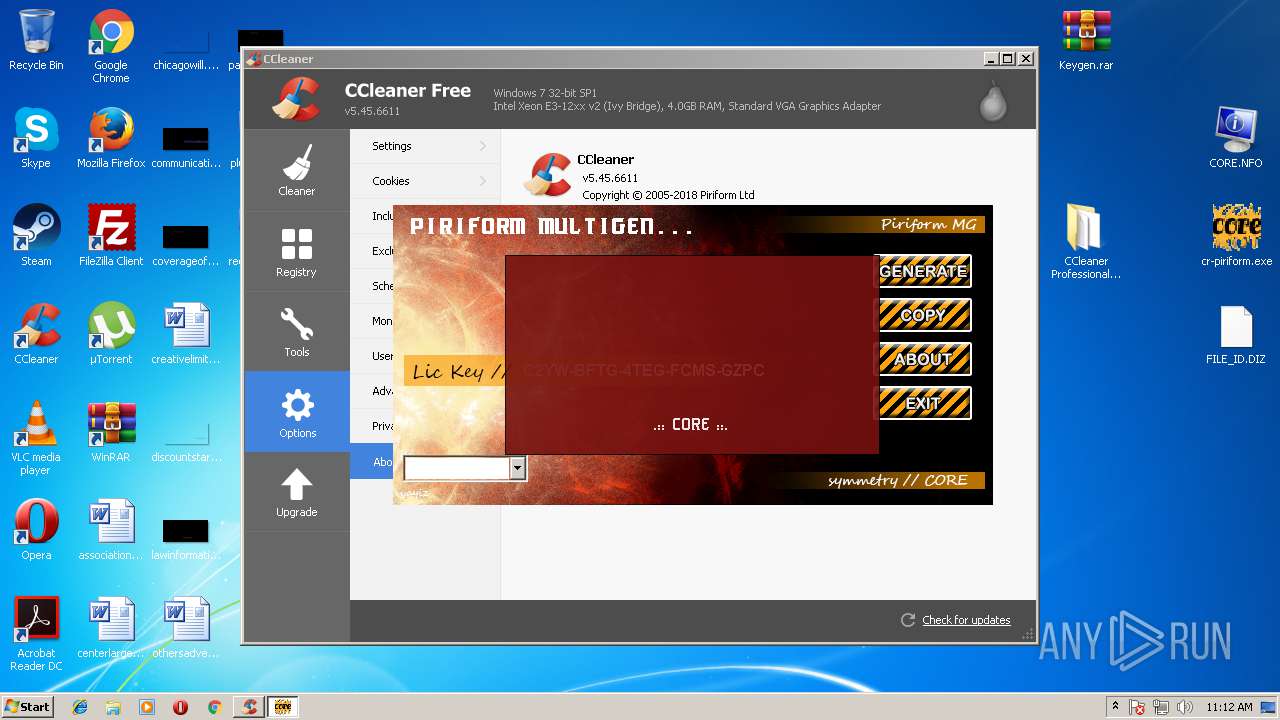Open Windows Media Player from taskbar
Image resolution: width=1280 pixels, height=720 pixels.
[x=147, y=707]
